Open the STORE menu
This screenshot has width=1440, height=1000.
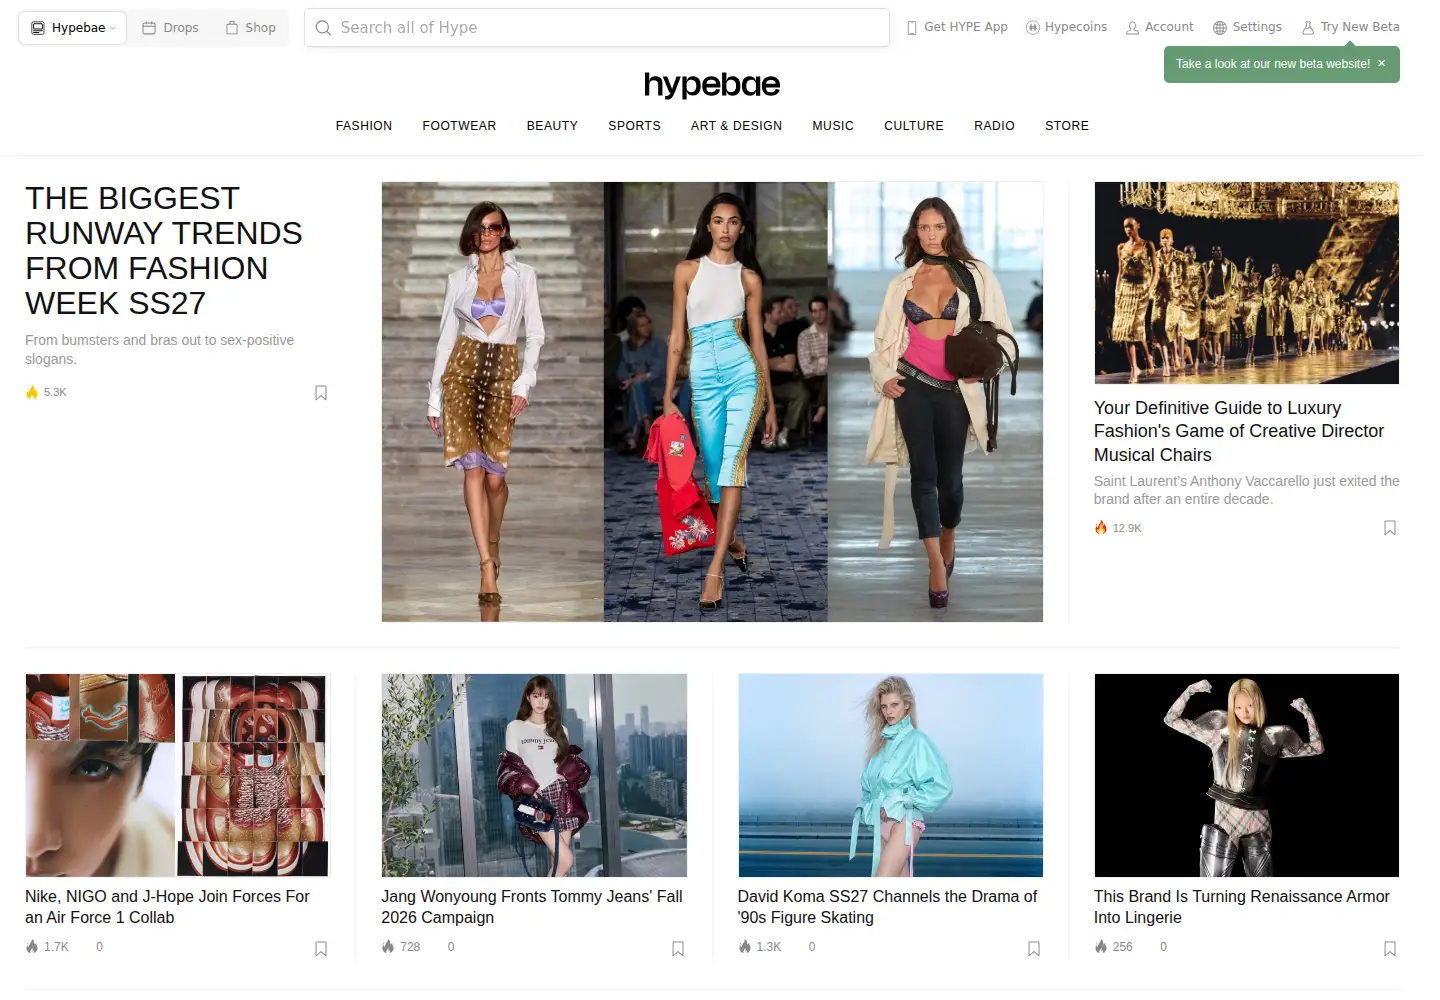(1067, 126)
